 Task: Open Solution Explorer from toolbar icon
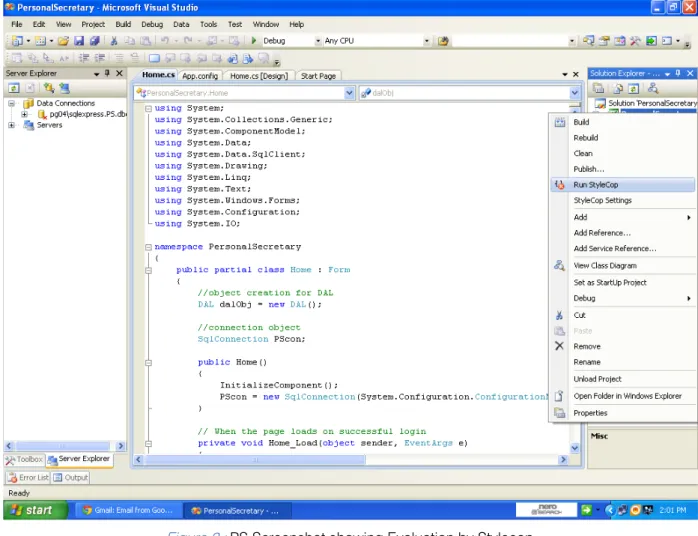point(588,41)
